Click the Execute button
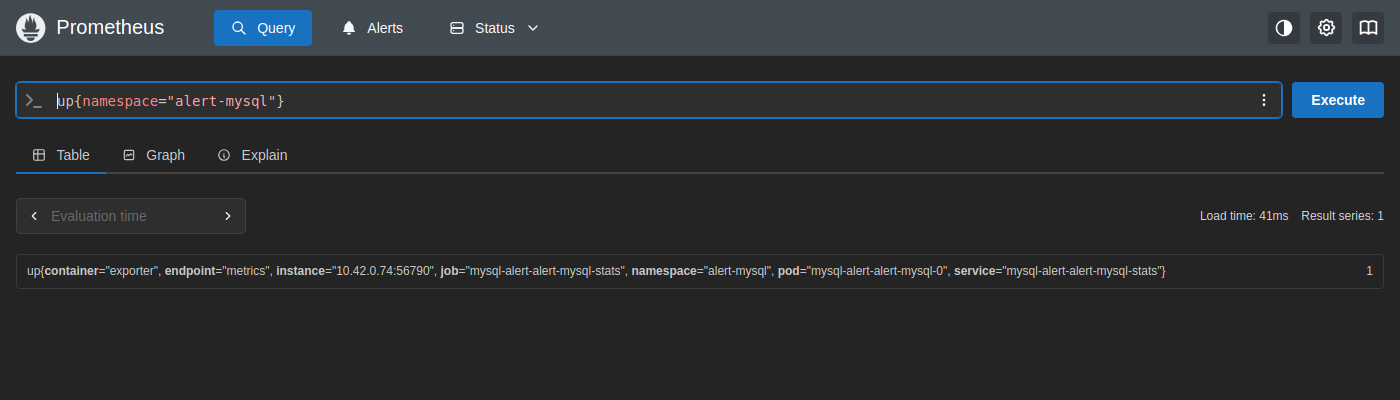This screenshot has height=400, width=1400. pyautogui.click(x=1338, y=100)
